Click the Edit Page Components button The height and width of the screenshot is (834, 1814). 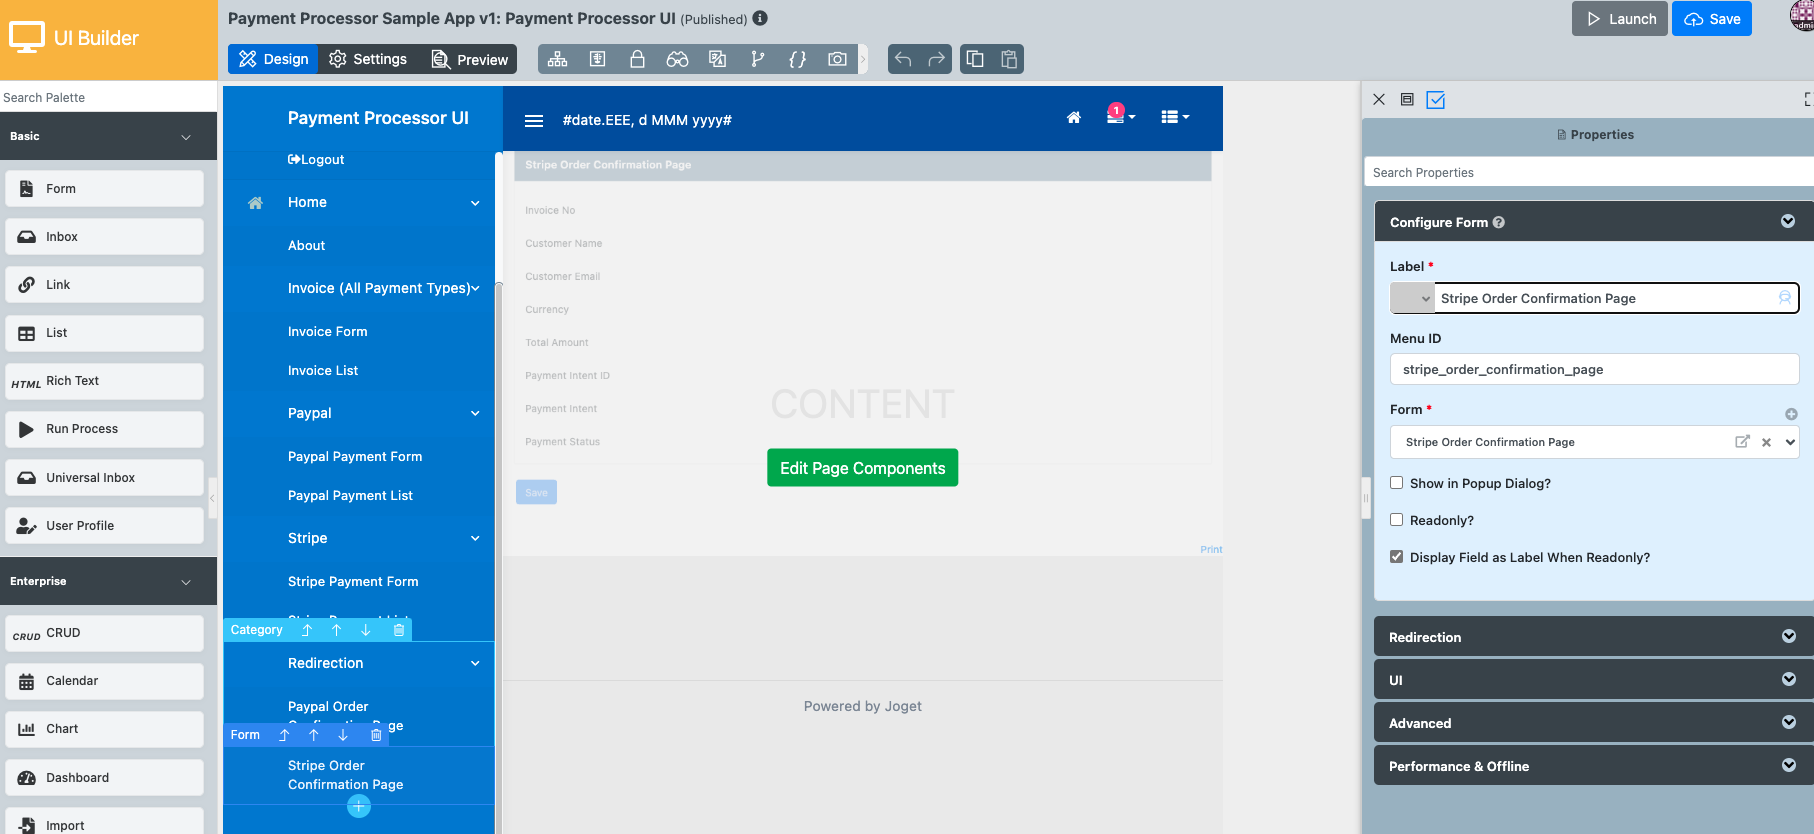pos(862,468)
